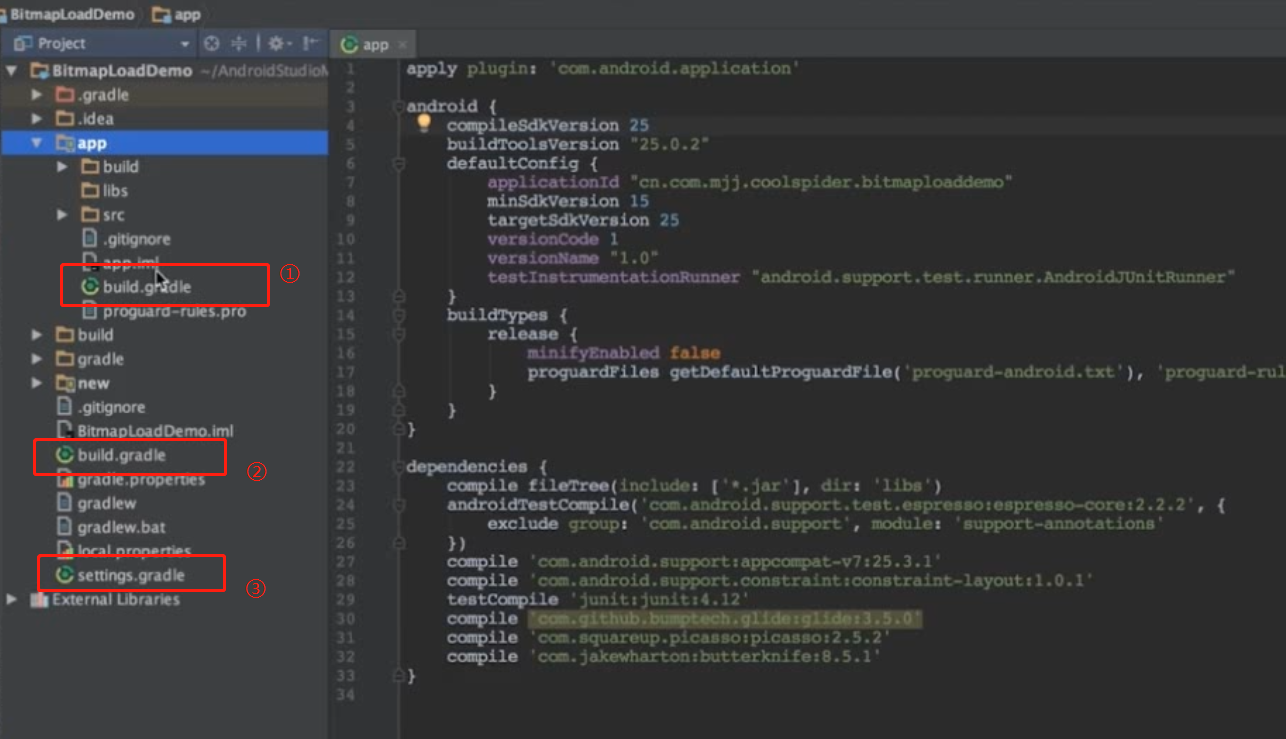Image resolution: width=1286 pixels, height=739 pixels.
Task: Select the app module in the tree
Action: click(x=164, y=143)
